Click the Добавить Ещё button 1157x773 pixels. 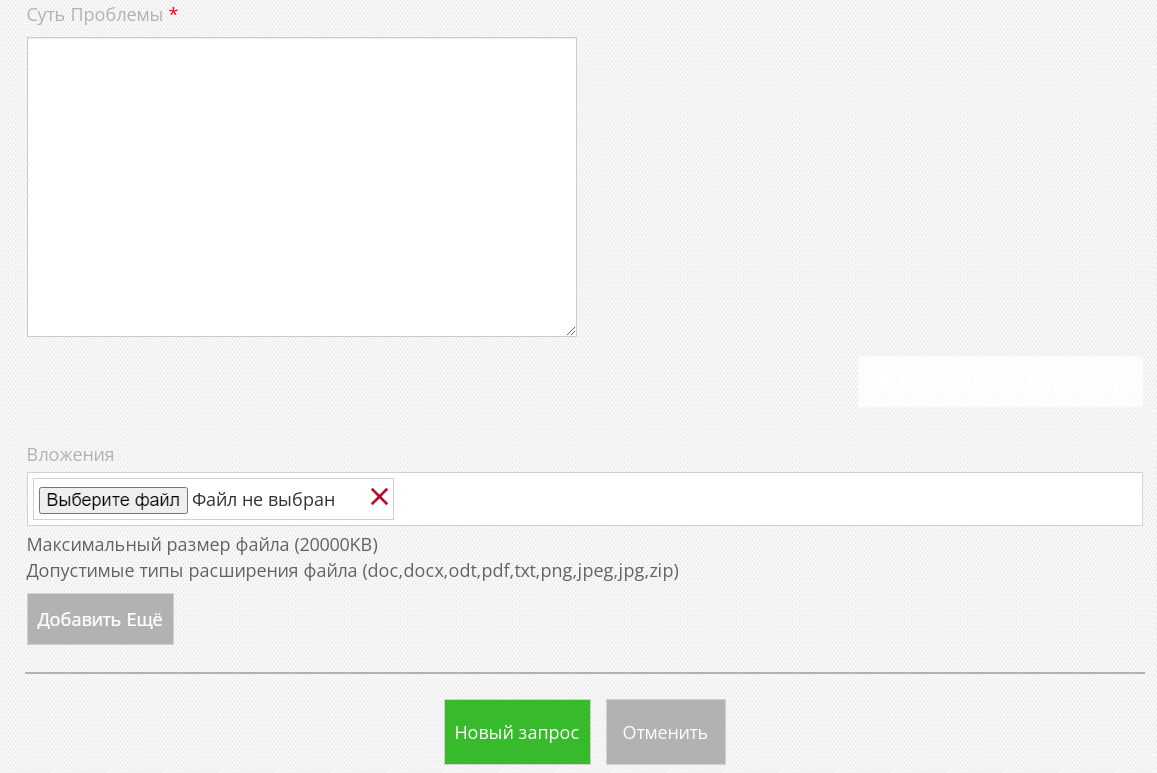coord(100,619)
